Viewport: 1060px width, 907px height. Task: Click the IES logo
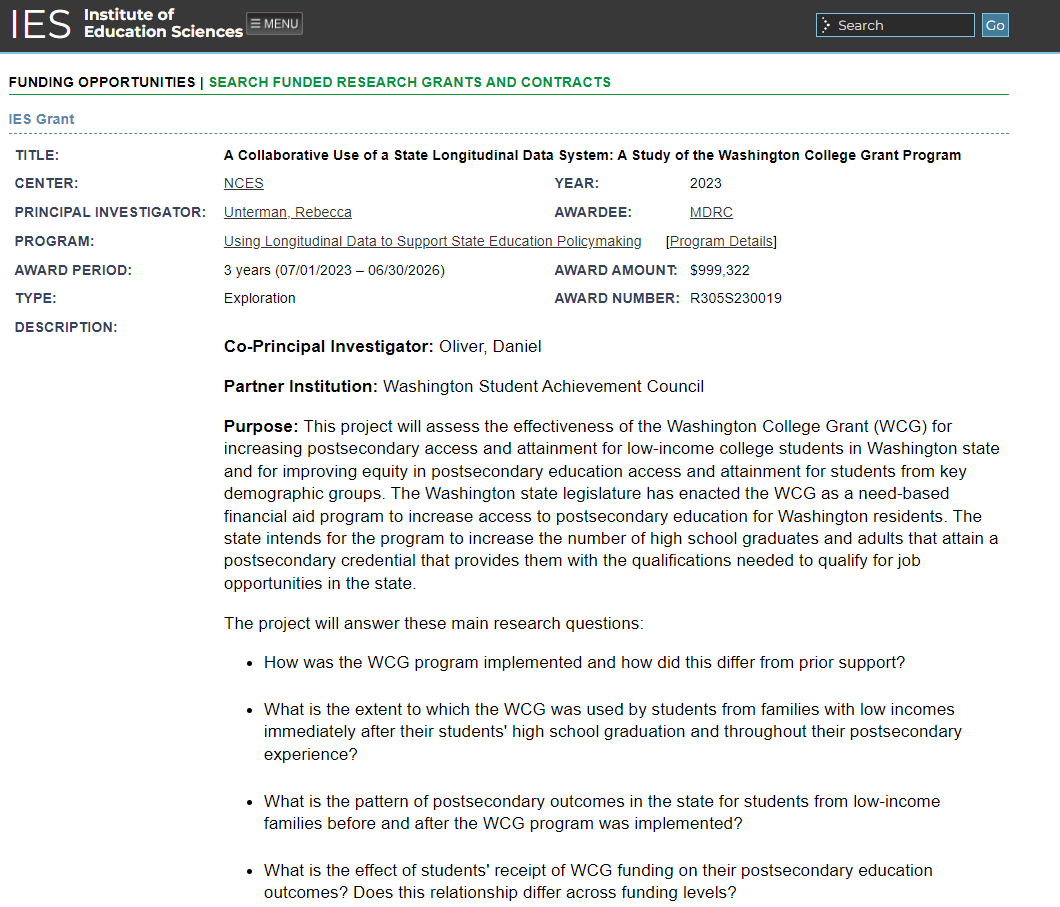click(41, 24)
